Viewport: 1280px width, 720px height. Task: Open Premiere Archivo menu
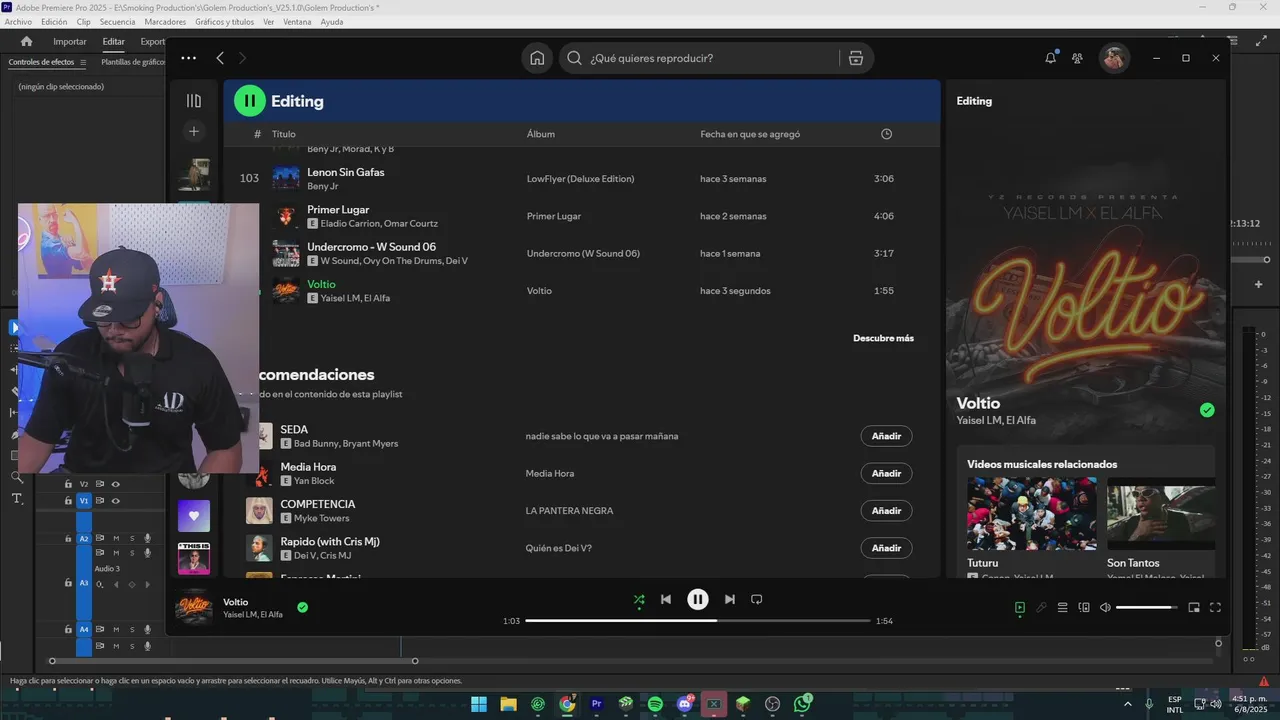(18, 21)
